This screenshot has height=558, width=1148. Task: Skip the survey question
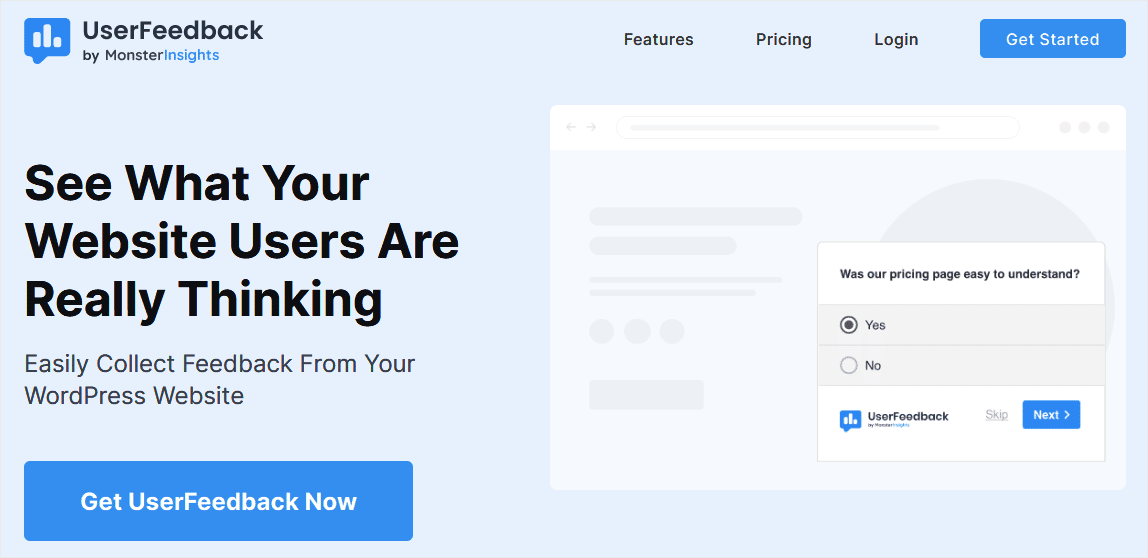click(x=997, y=415)
